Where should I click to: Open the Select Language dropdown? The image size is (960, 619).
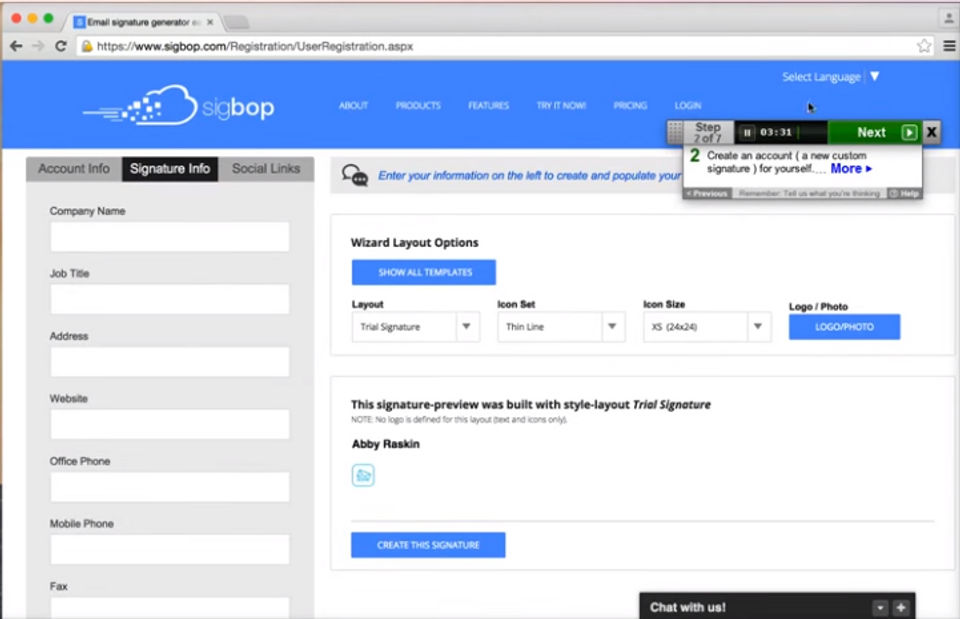(831, 77)
